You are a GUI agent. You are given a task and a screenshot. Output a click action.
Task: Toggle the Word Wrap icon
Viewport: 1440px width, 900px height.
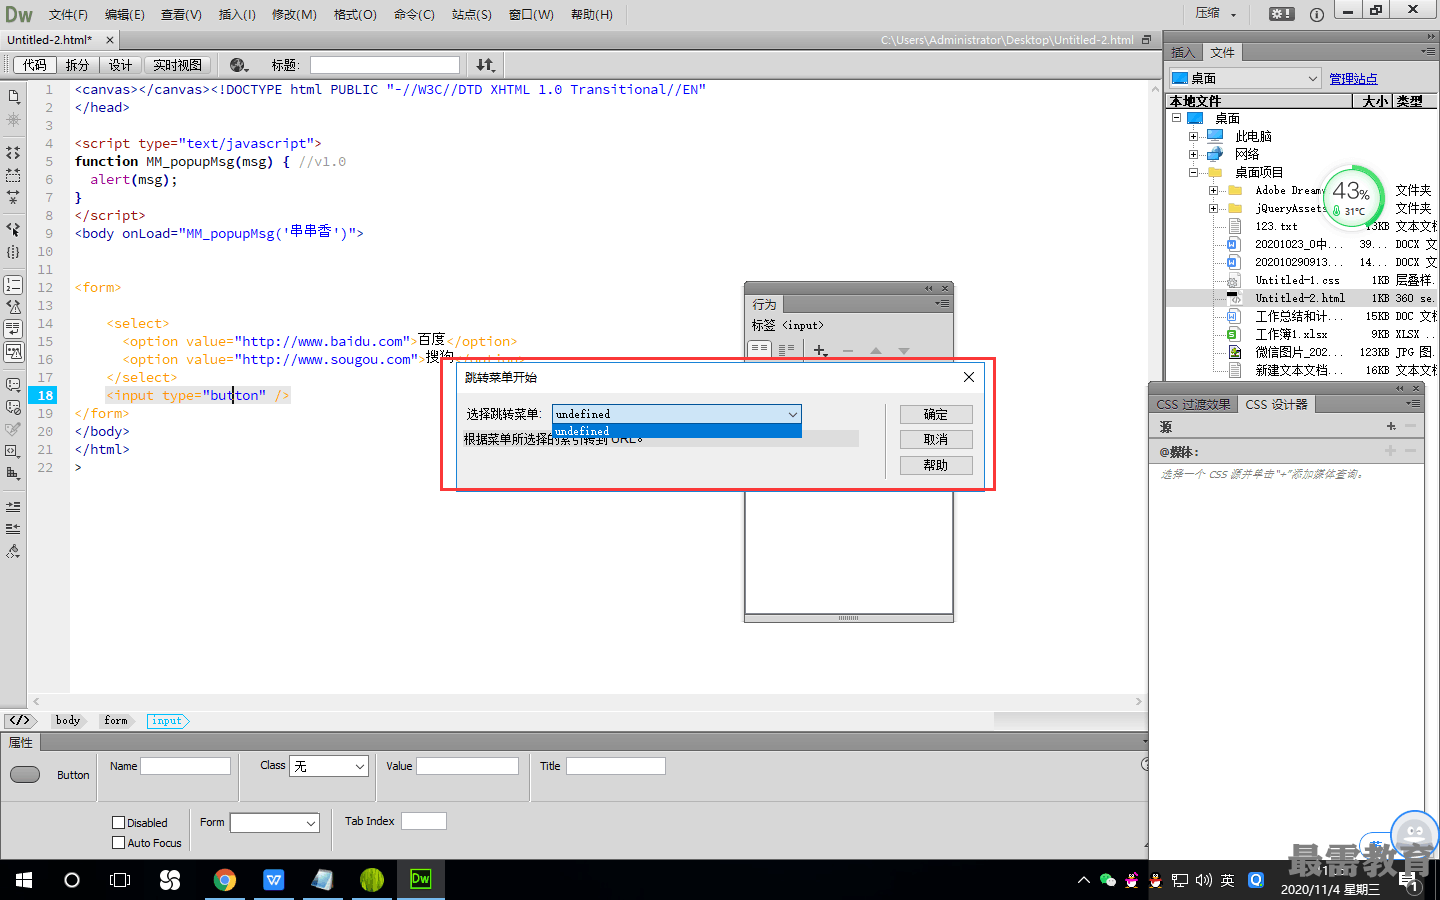(13, 329)
